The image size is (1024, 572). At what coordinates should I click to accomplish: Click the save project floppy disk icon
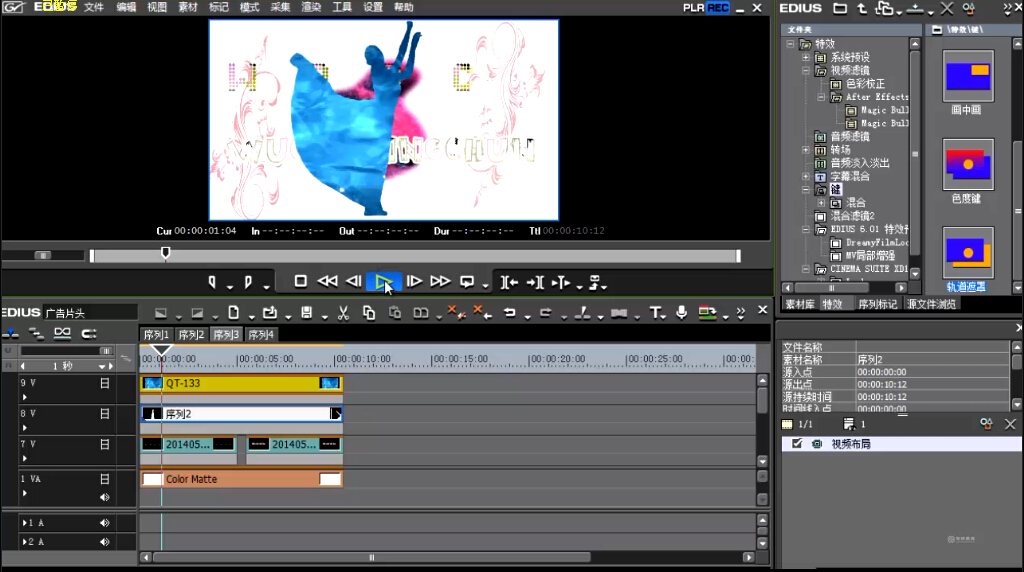[306, 313]
